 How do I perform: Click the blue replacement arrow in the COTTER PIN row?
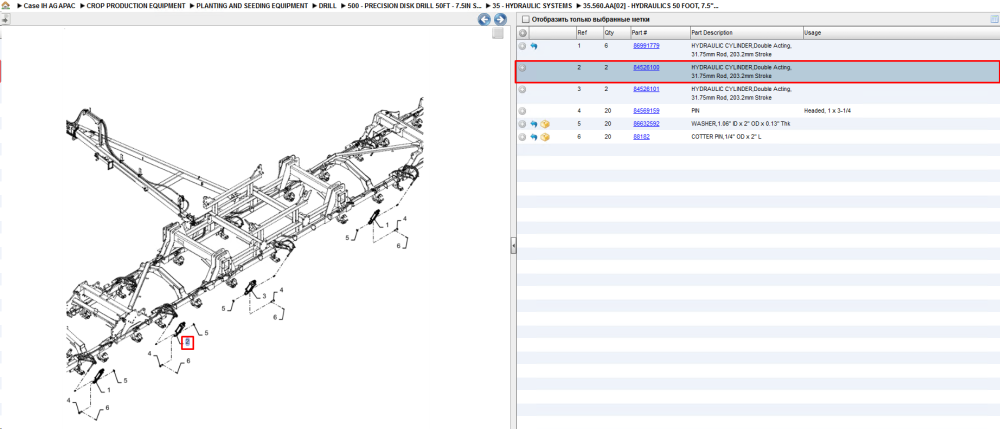(534, 137)
